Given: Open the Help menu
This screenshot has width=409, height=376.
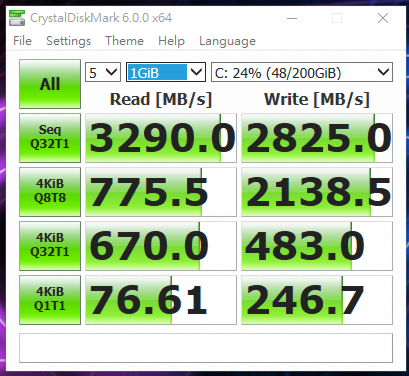Looking at the screenshot, I should 171,41.
